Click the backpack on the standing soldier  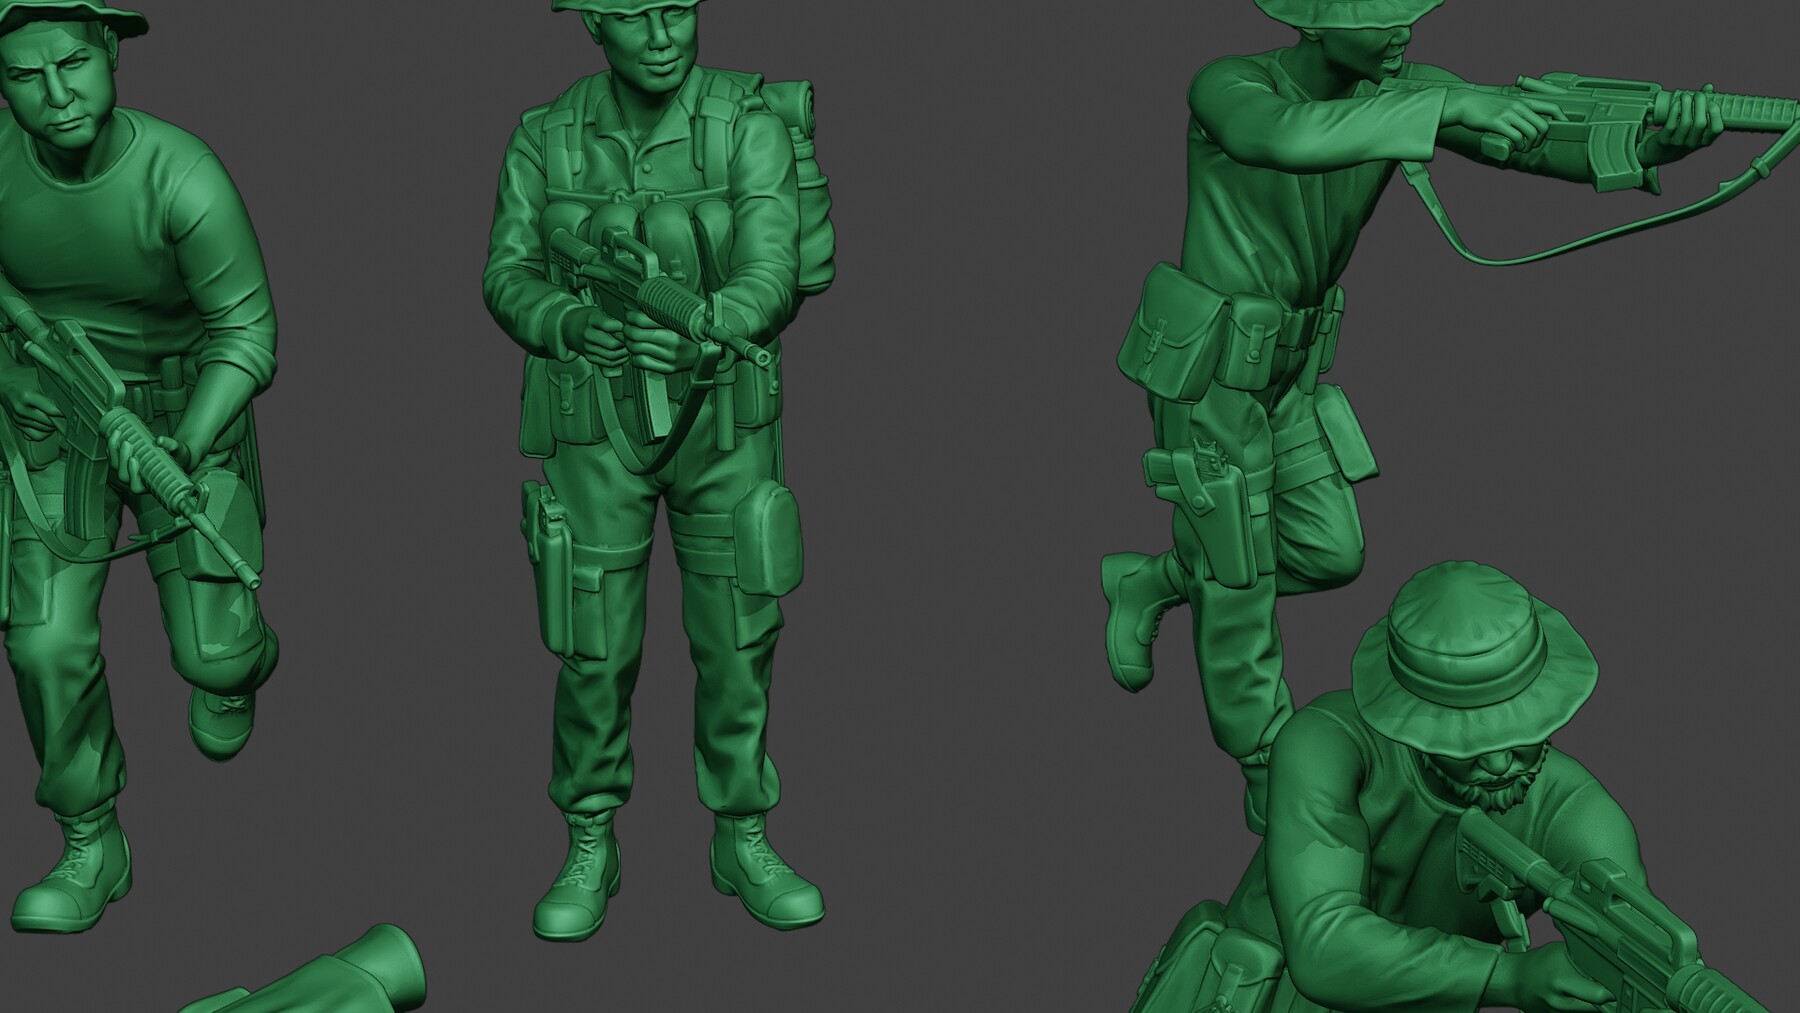(x=810, y=180)
